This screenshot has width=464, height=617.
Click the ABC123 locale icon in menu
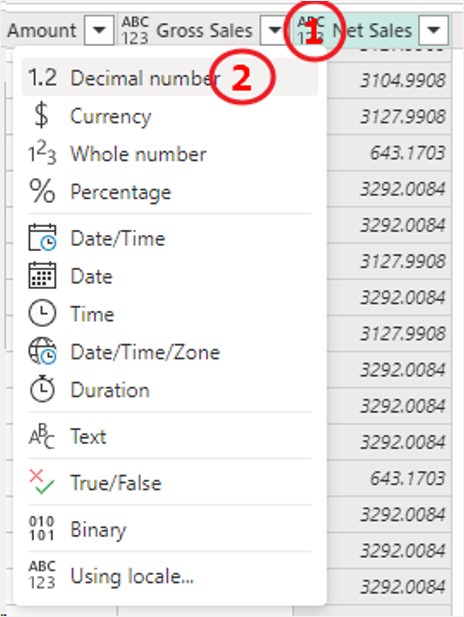[x=42, y=575]
